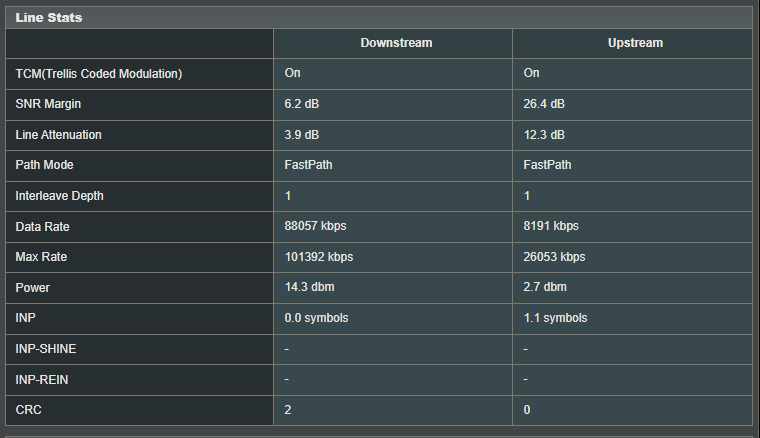Select the Downstream column header

point(396,43)
